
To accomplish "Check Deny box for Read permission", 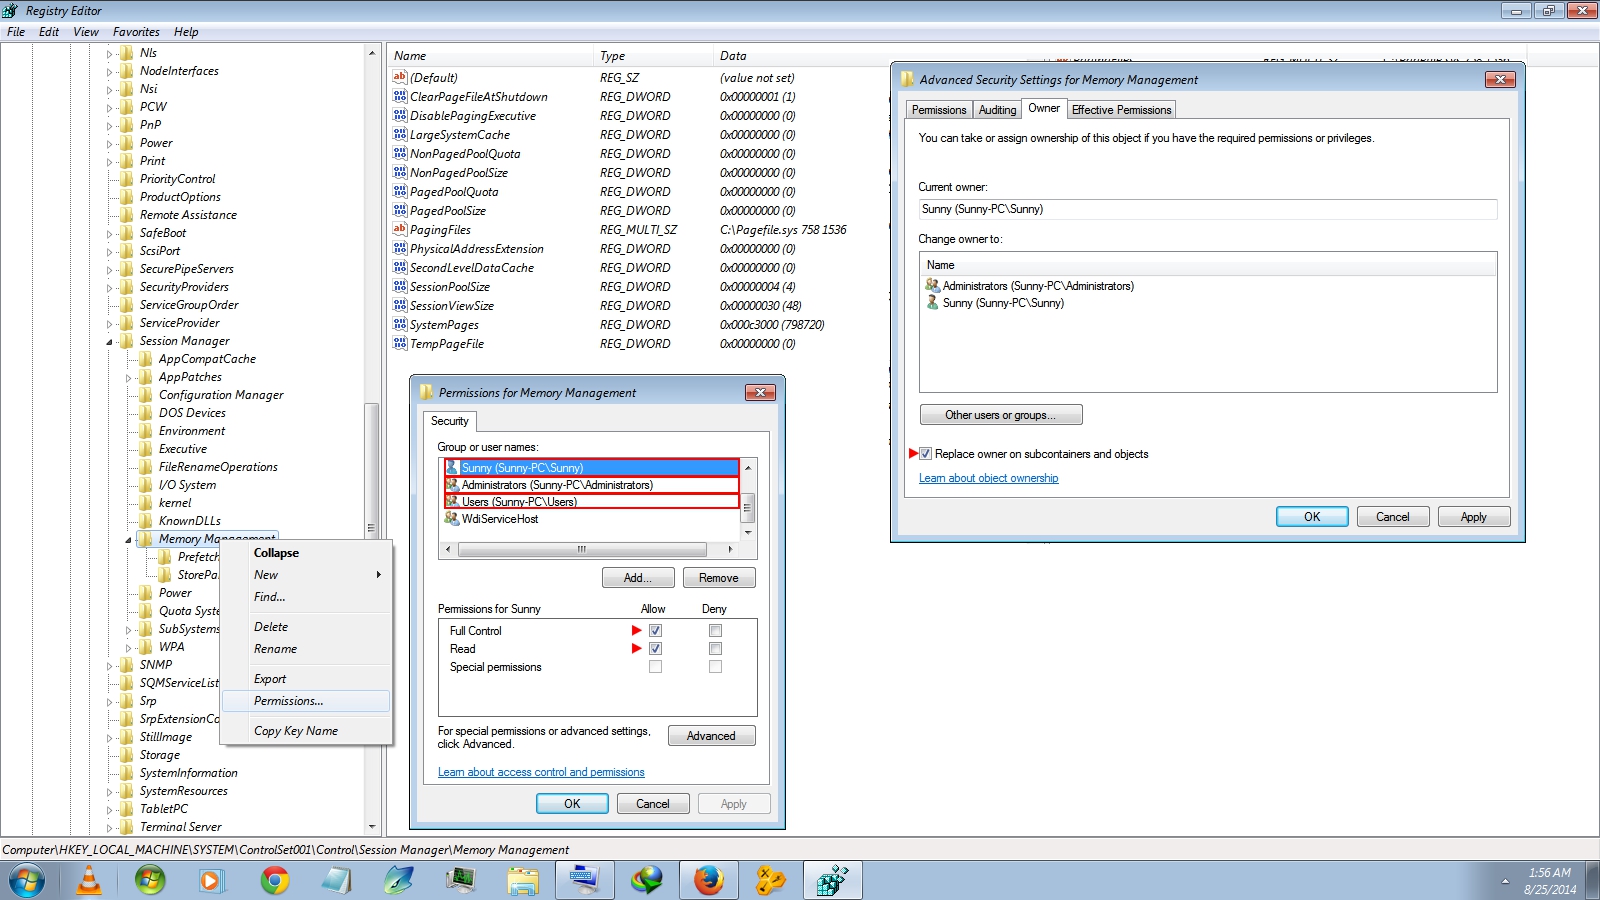I will 715,649.
